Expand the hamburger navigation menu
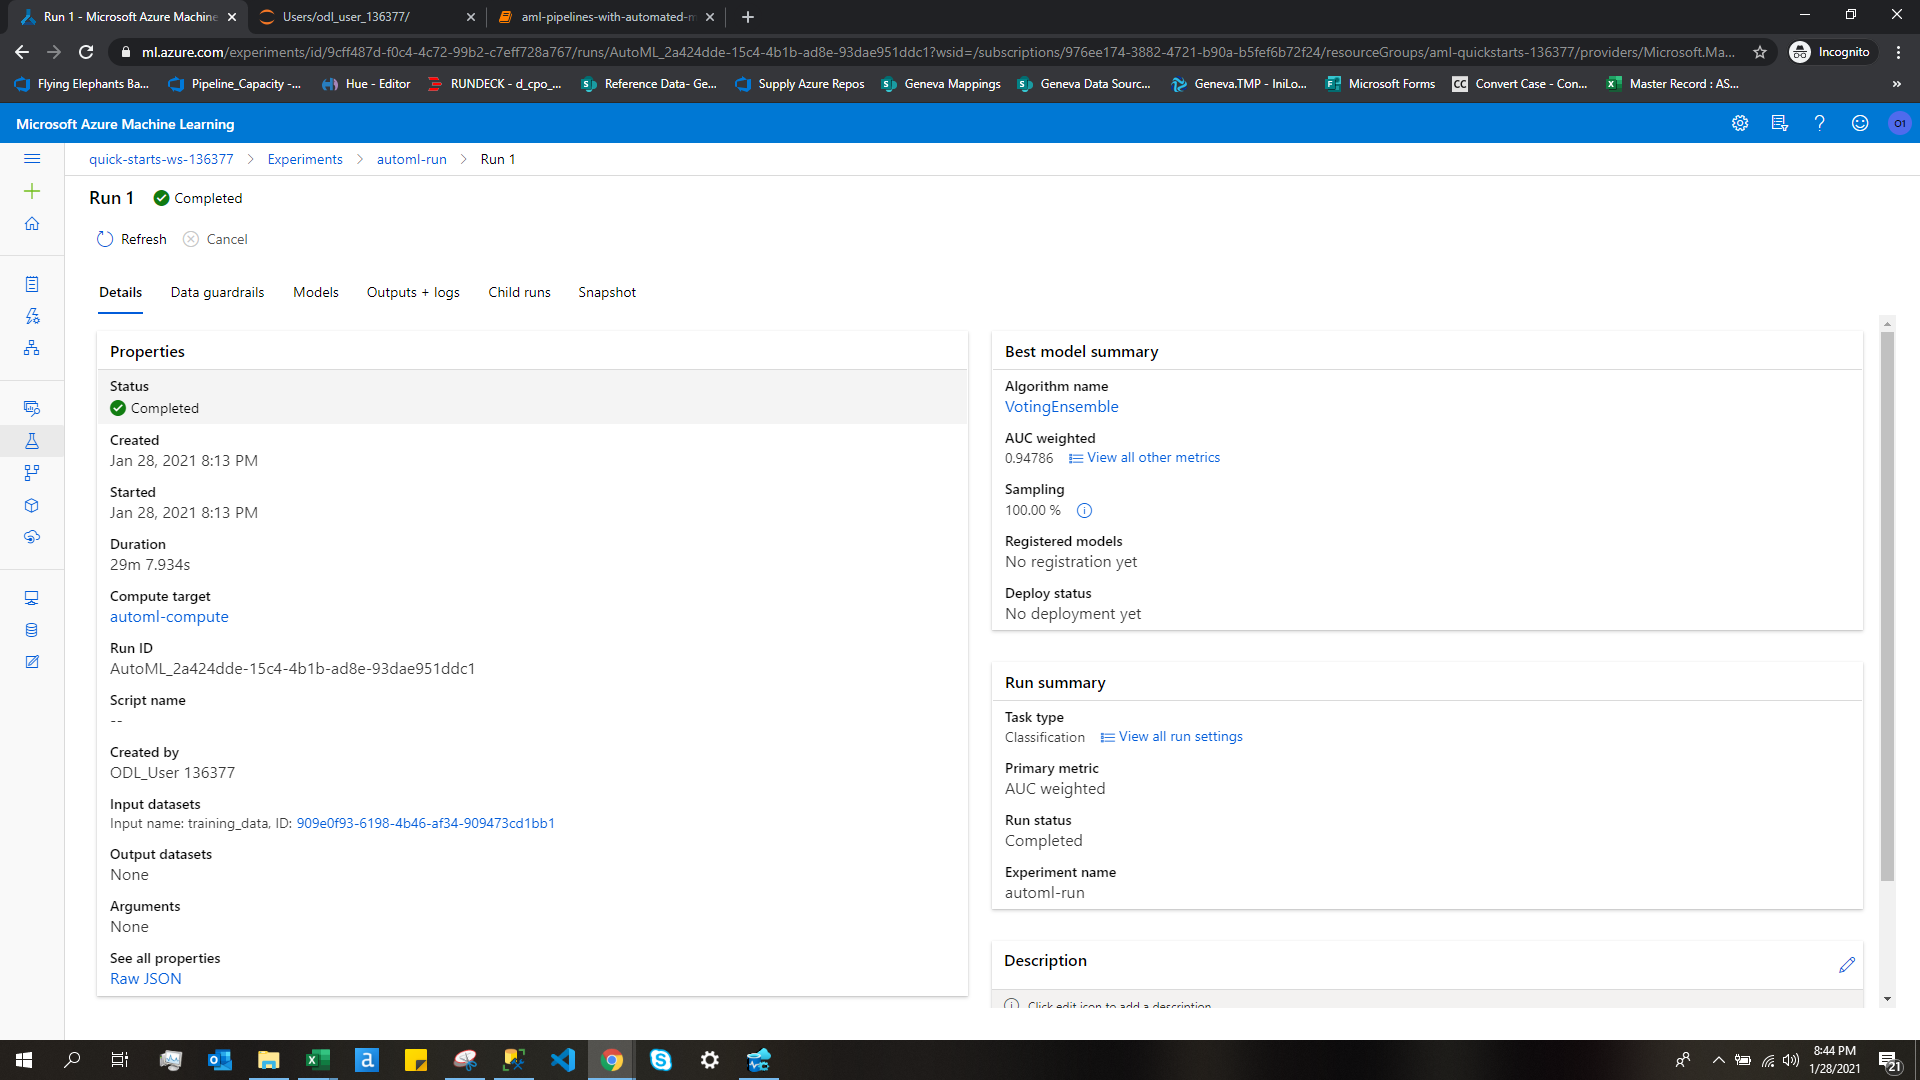Image resolution: width=1920 pixels, height=1080 pixels. [32, 159]
